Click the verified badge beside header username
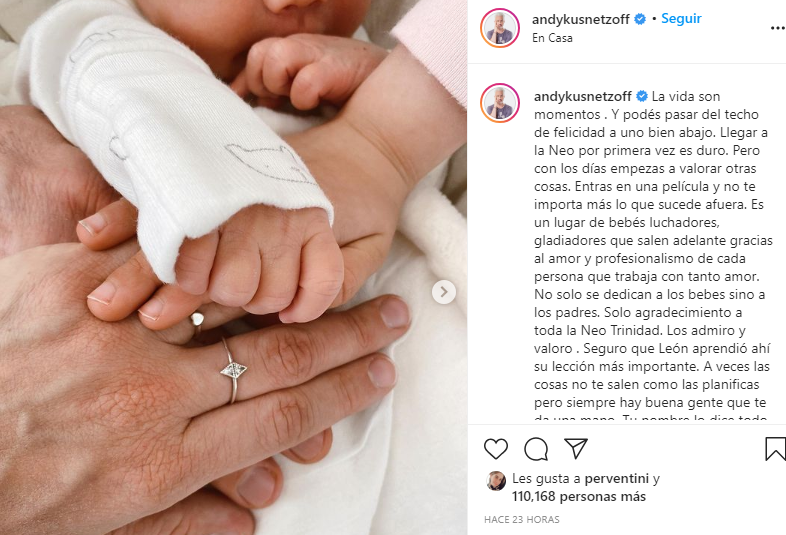The height and width of the screenshot is (535, 786). point(640,19)
